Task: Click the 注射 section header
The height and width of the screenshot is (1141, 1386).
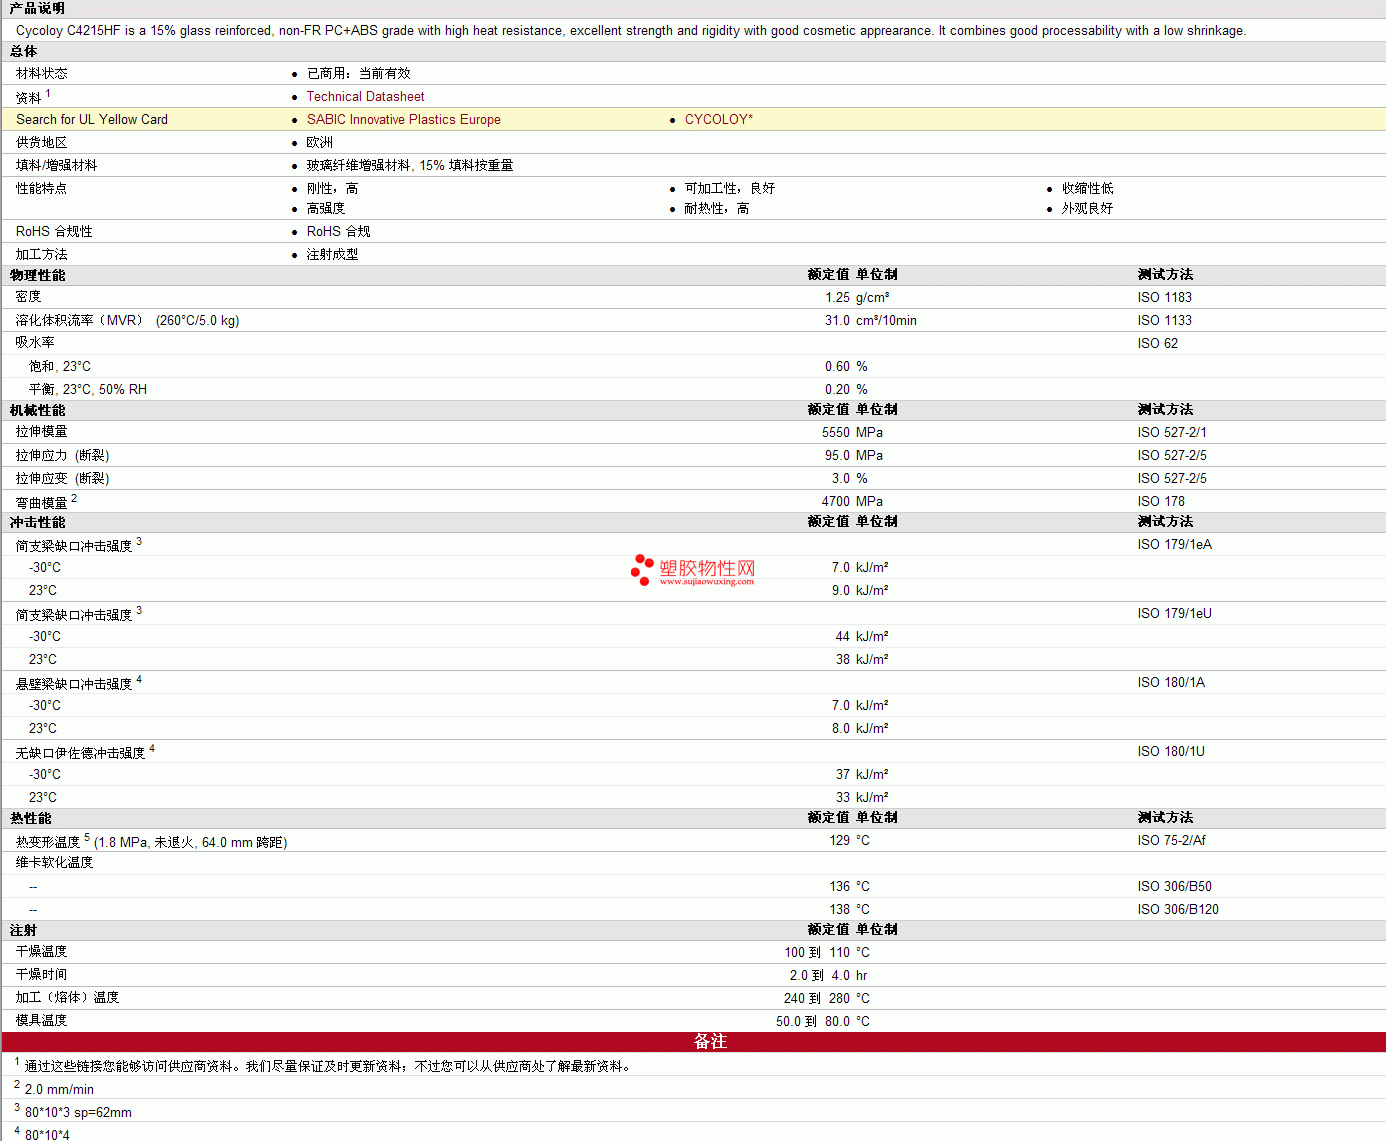Action: pyautogui.click(x=23, y=930)
